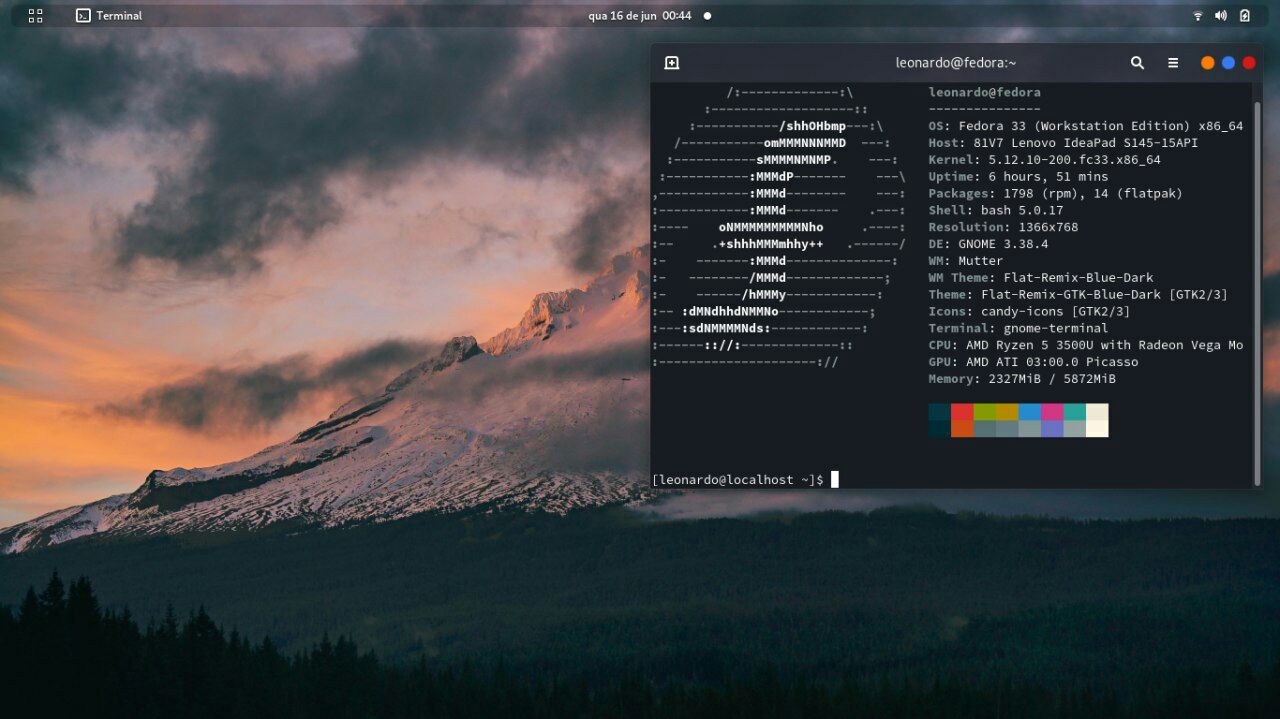Click the volume speaker icon
Screen dimensions: 1280x719
pyautogui.click(x=1220, y=15)
